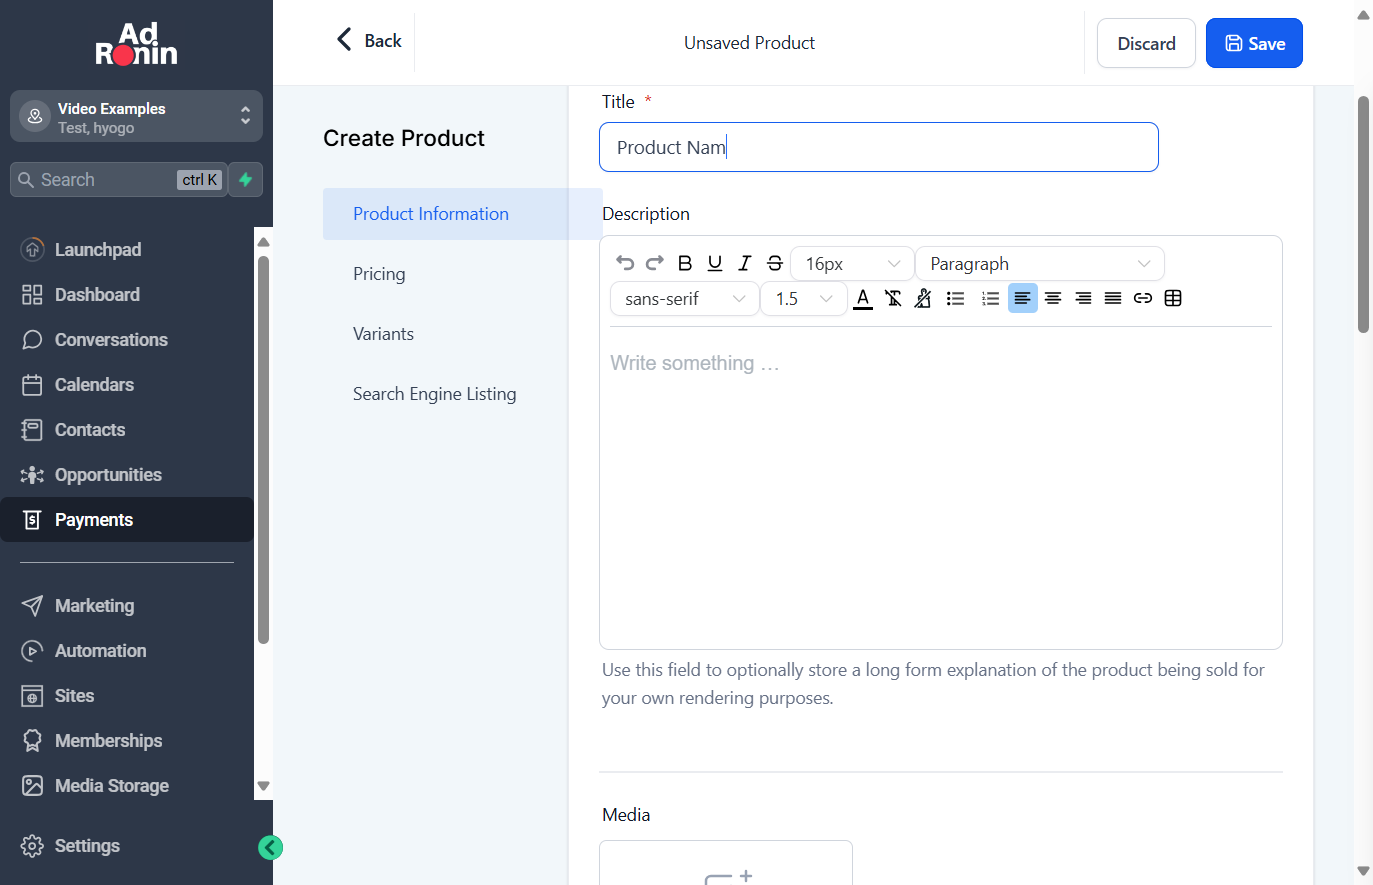Save the unsaved product
Image resolution: width=1373 pixels, height=885 pixels.
[1254, 43]
